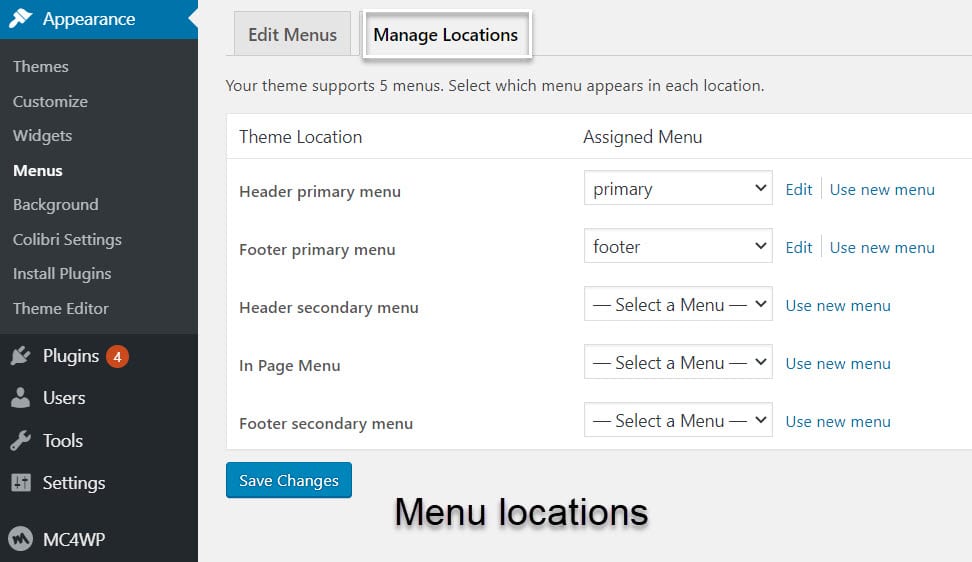
Task: Click Use new menu for Header secondary
Action: [838, 305]
